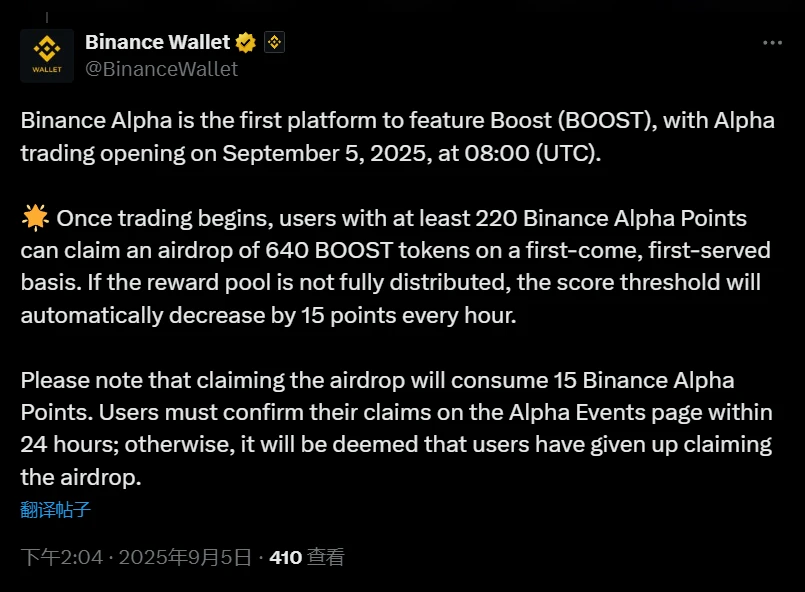Click the 410 查看 view count
The width and height of the screenshot is (805, 592).
(x=306, y=557)
